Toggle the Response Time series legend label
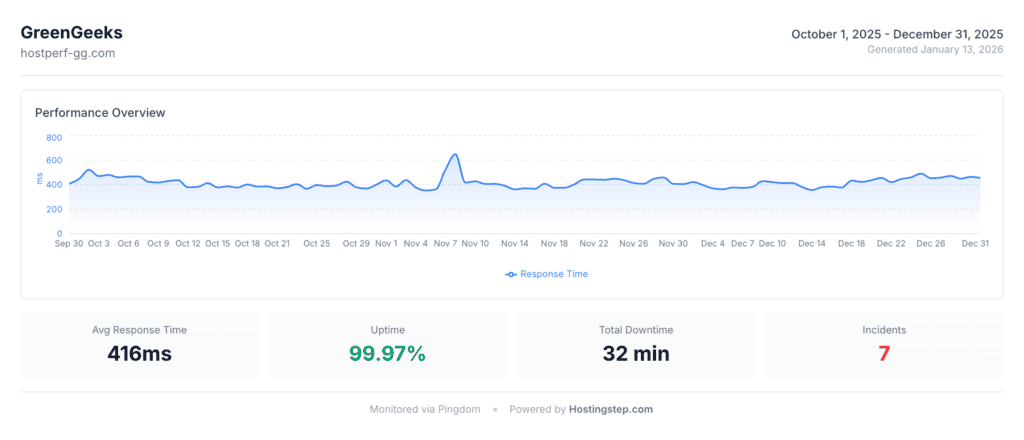Viewport: 1024px width, 440px height. (554, 274)
